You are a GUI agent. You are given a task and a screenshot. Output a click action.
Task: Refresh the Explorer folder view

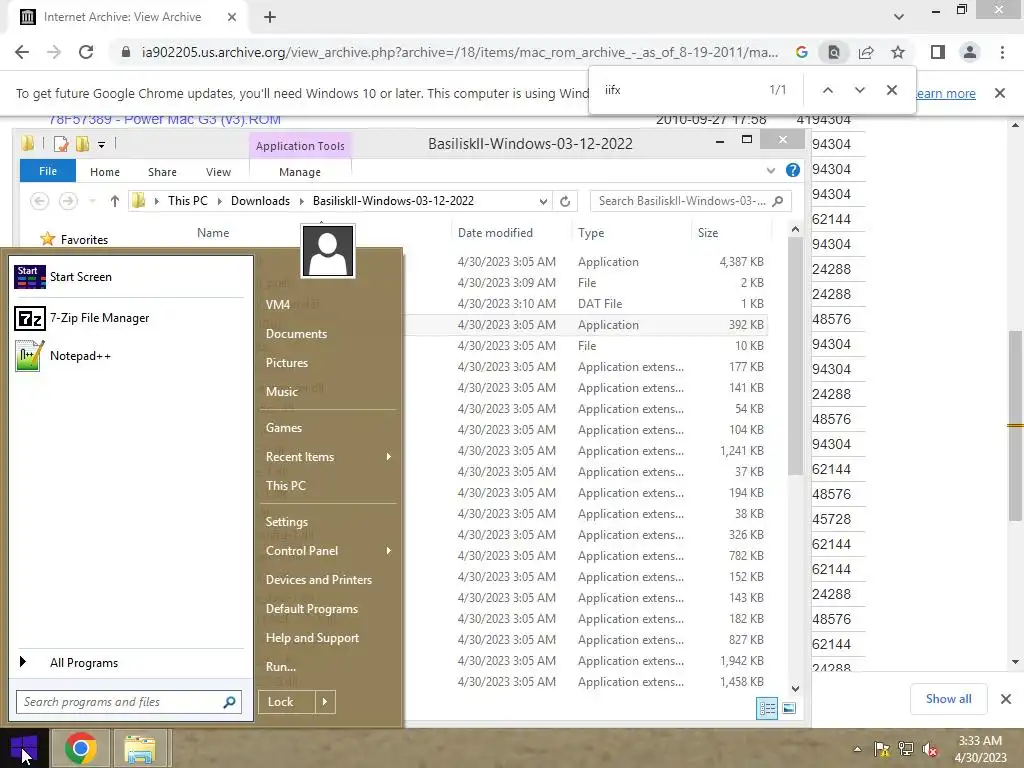point(565,201)
